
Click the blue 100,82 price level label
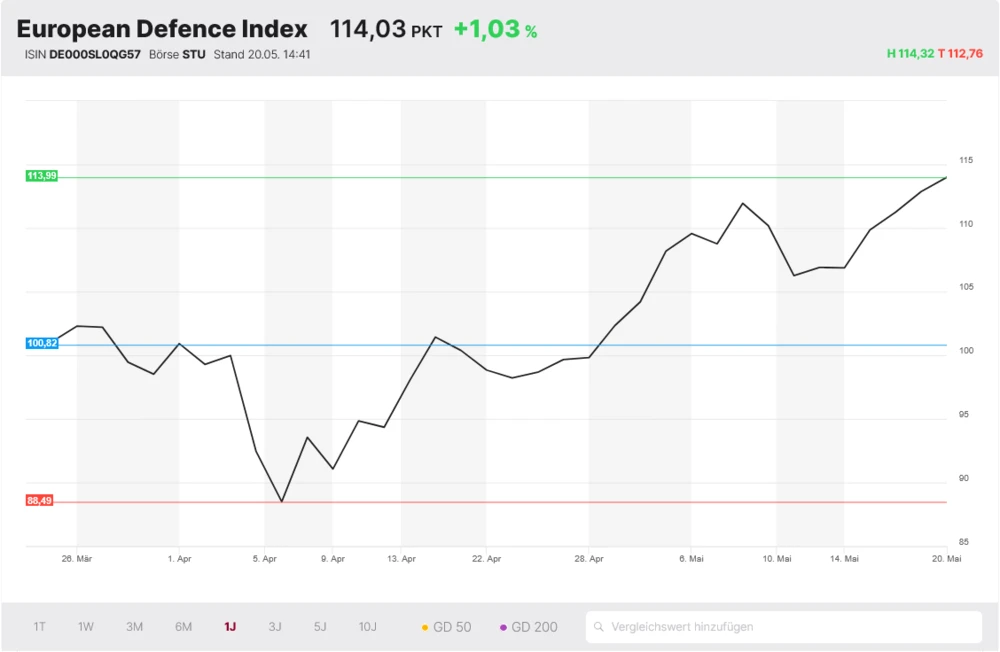coord(40,343)
